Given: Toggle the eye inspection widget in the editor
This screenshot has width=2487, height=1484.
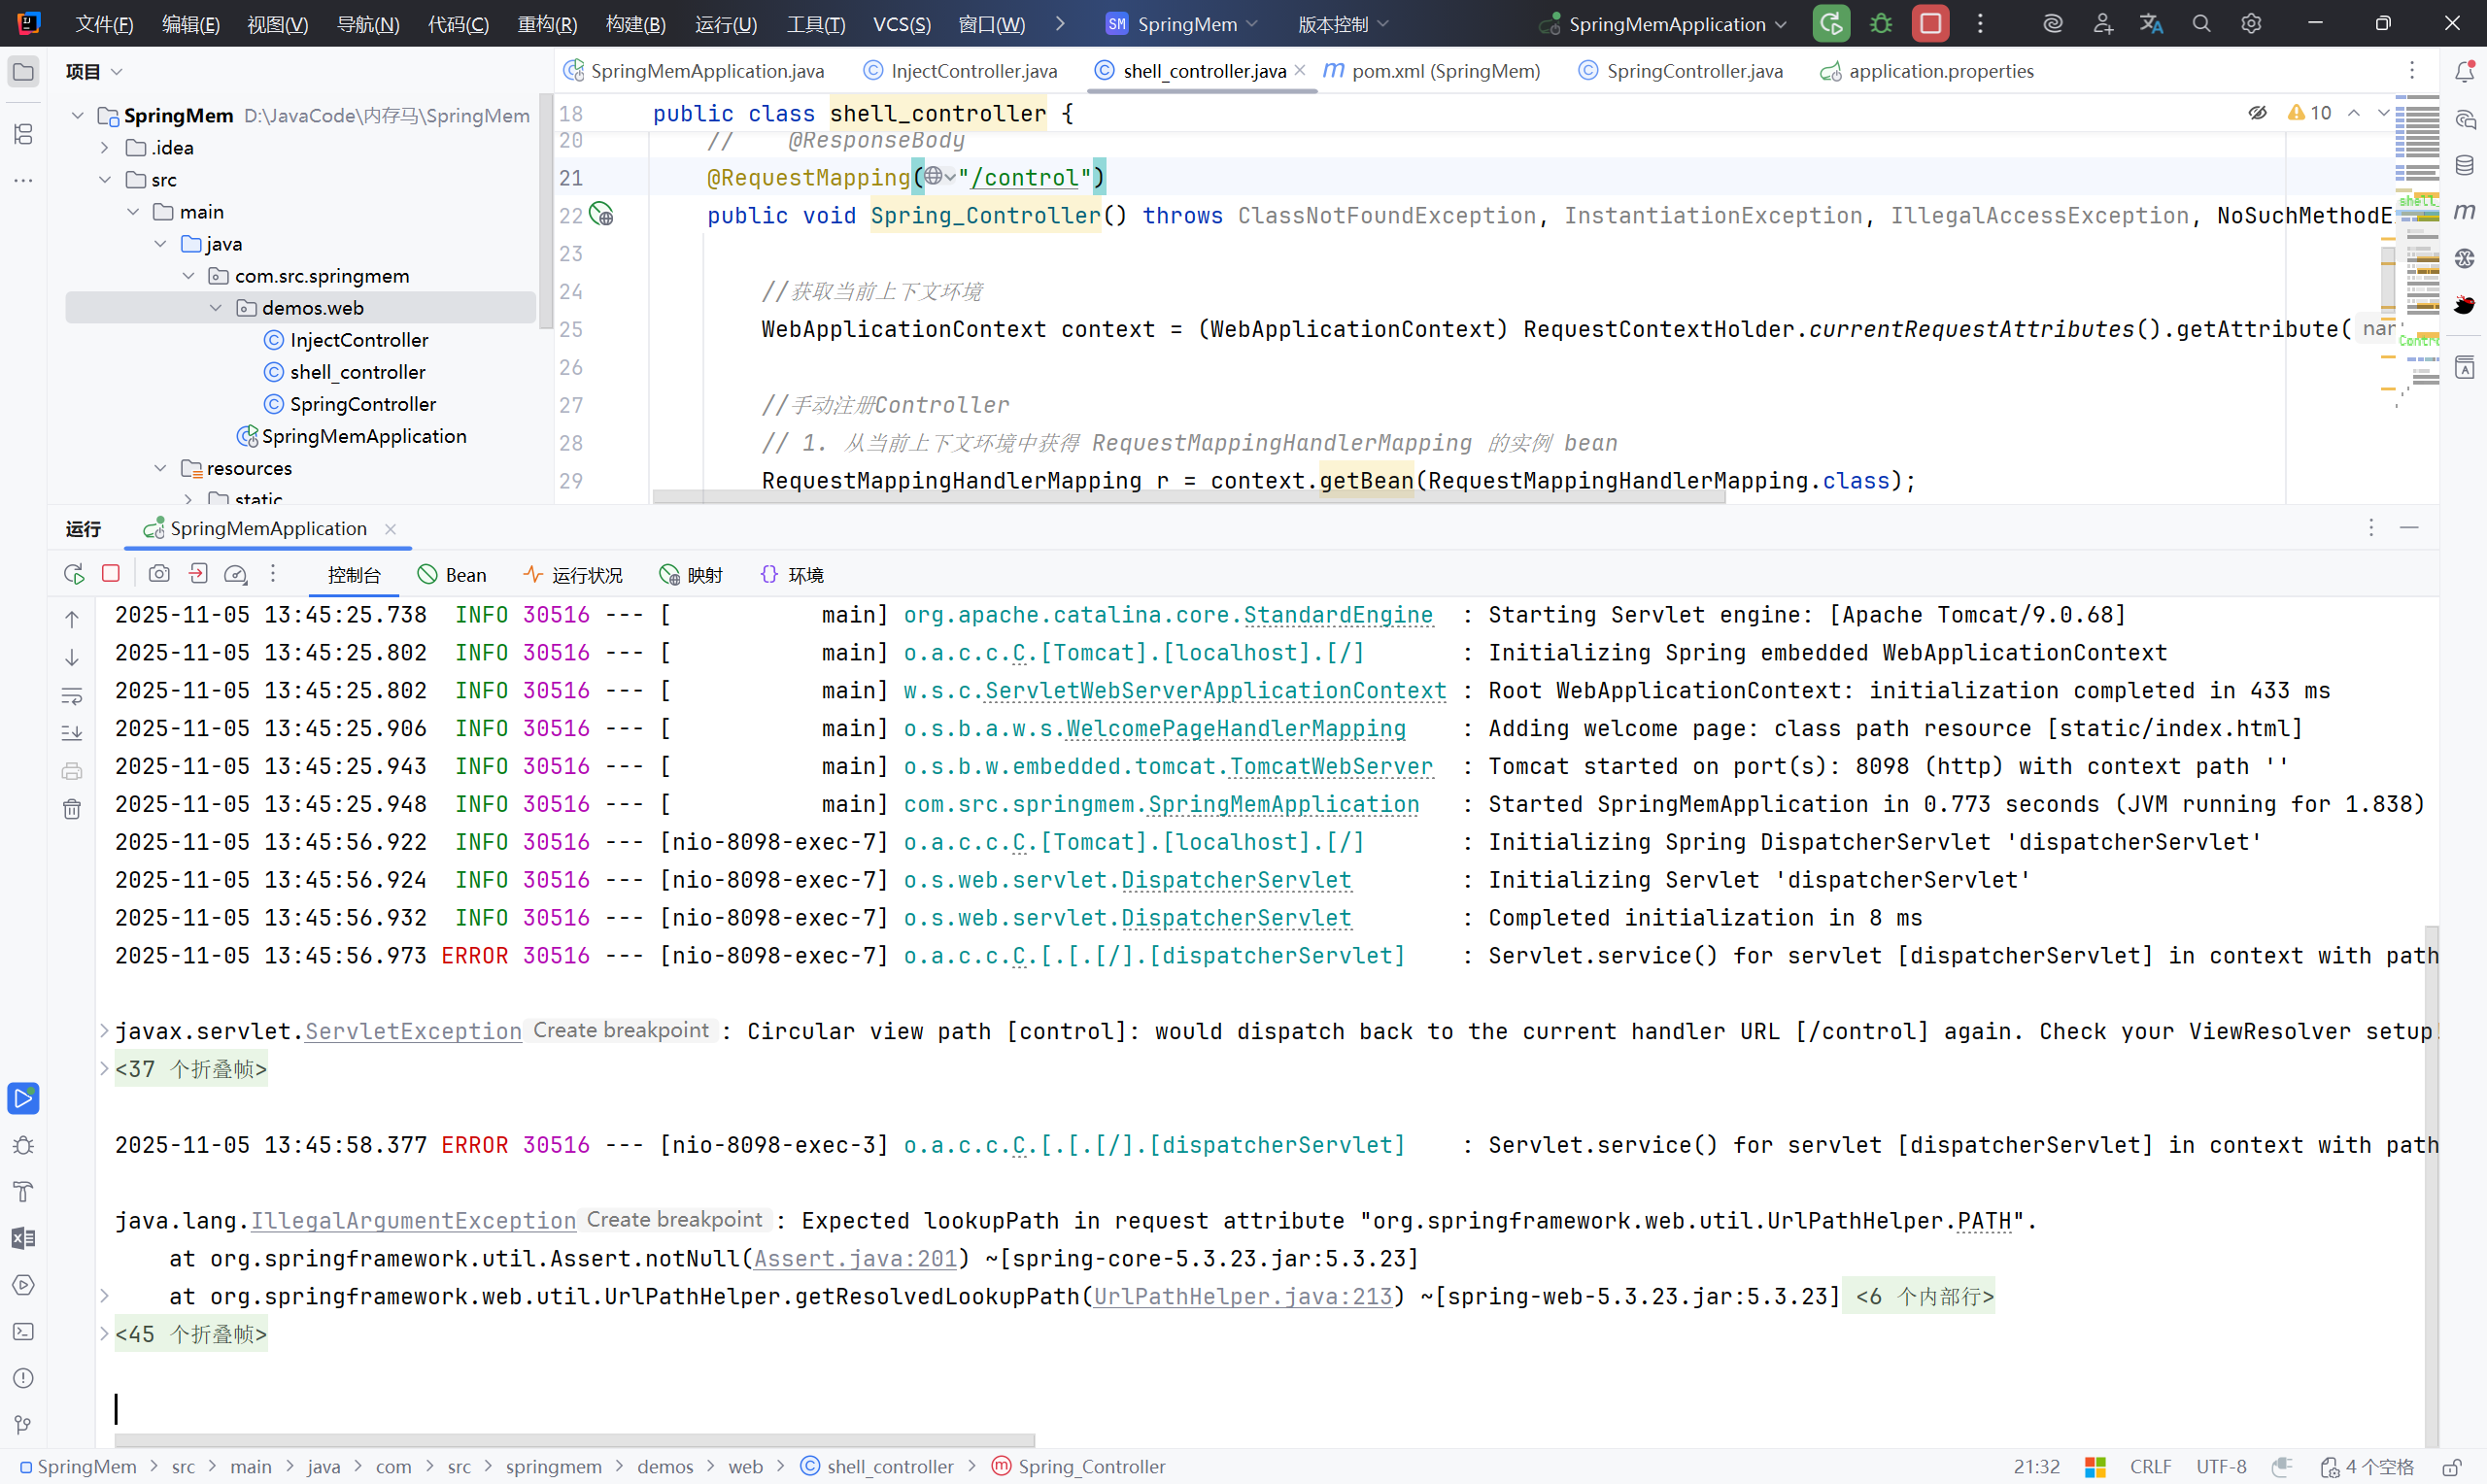Looking at the screenshot, I should (x=2258, y=113).
